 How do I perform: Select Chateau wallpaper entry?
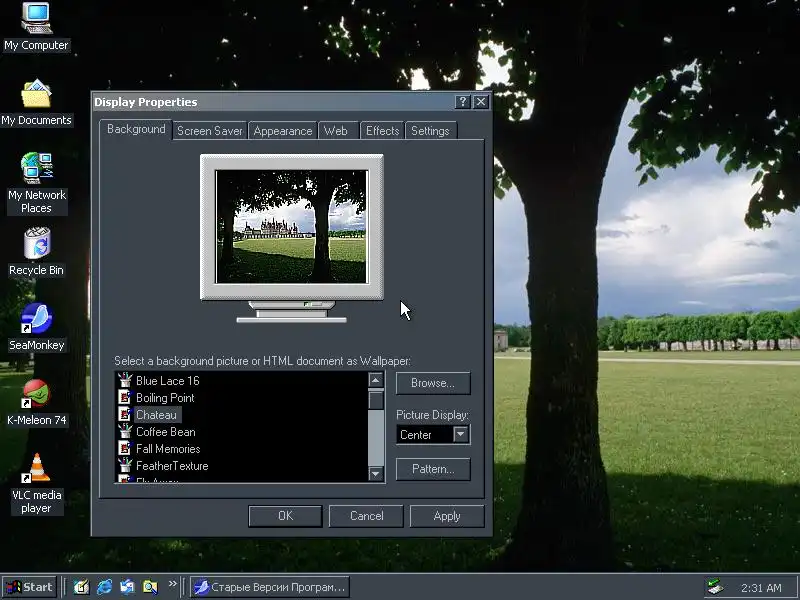[x=156, y=415]
